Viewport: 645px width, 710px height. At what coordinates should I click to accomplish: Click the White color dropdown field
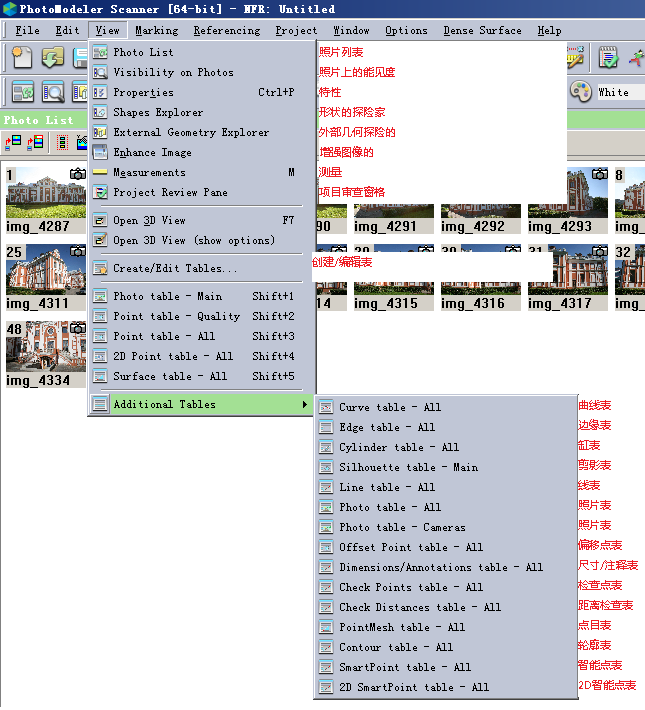[x=620, y=92]
